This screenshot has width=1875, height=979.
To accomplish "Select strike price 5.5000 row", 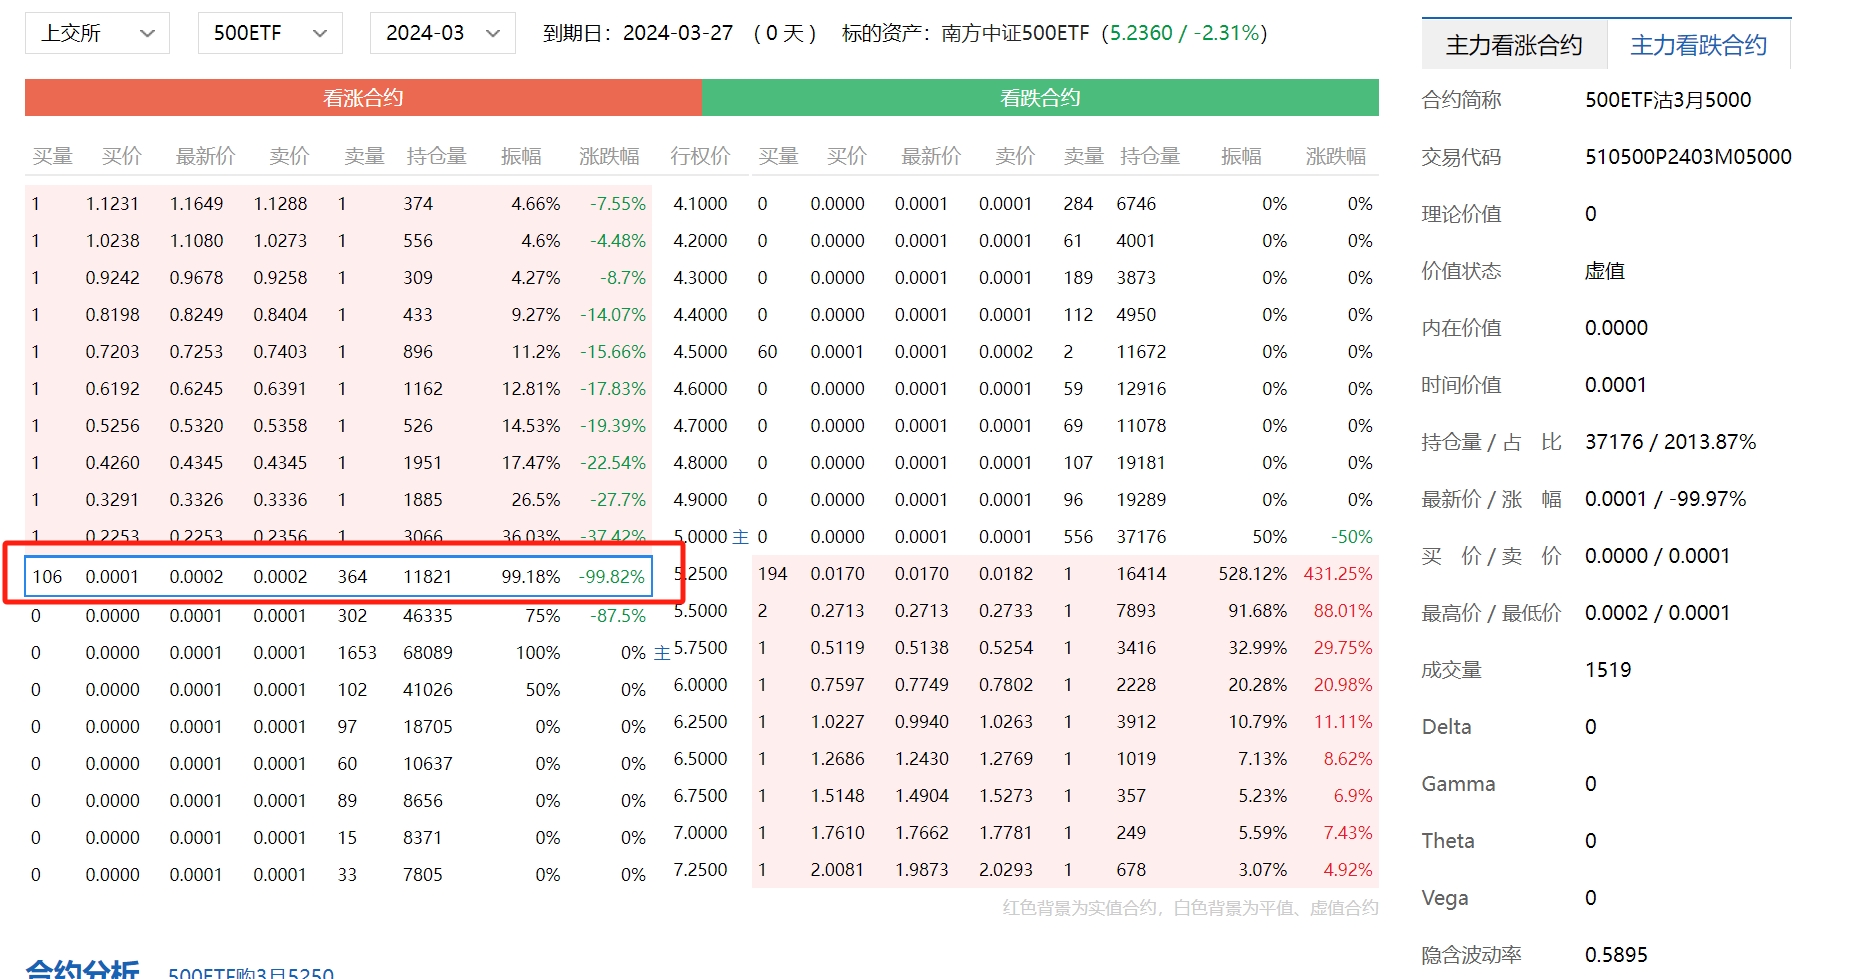I will point(700,611).
